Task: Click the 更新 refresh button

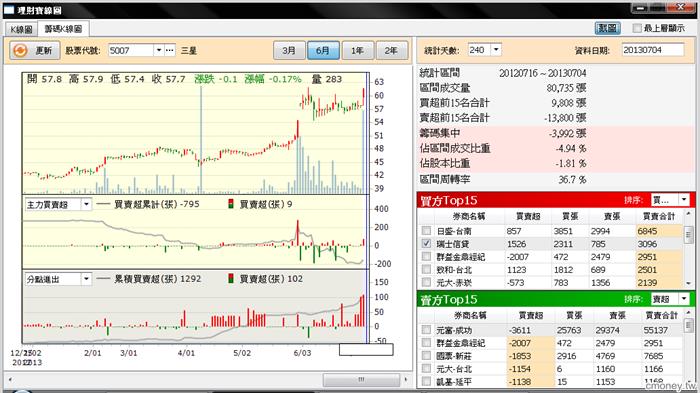Action: (x=34, y=50)
